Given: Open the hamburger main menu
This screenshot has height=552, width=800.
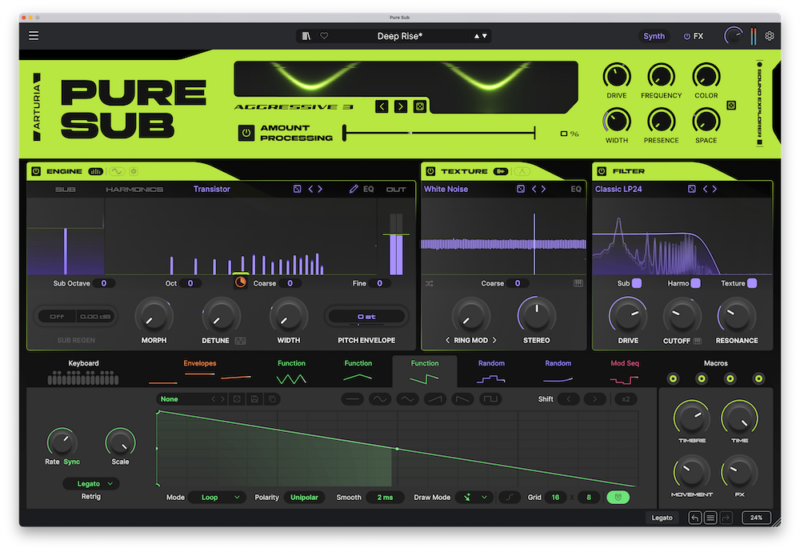Looking at the screenshot, I should (34, 36).
